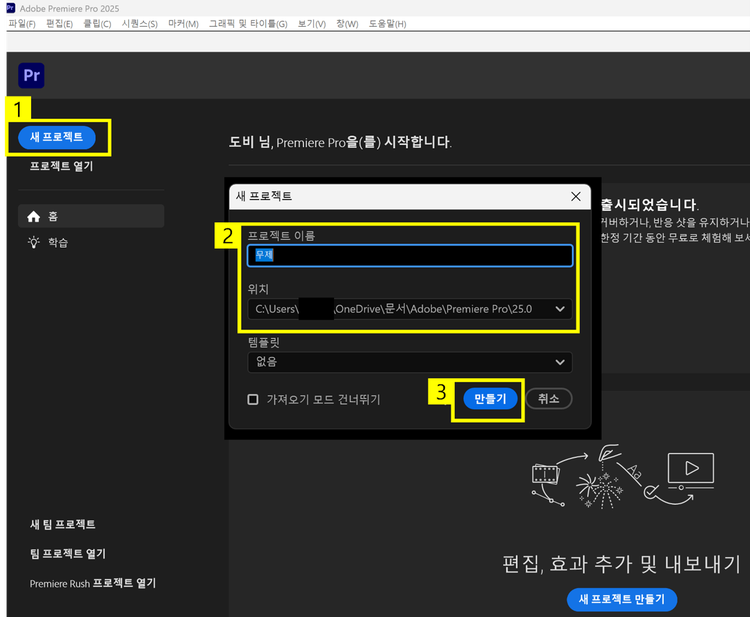Click the 취소 button
The width and height of the screenshot is (750, 617).
pyautogui.click(x=549, y=399)
